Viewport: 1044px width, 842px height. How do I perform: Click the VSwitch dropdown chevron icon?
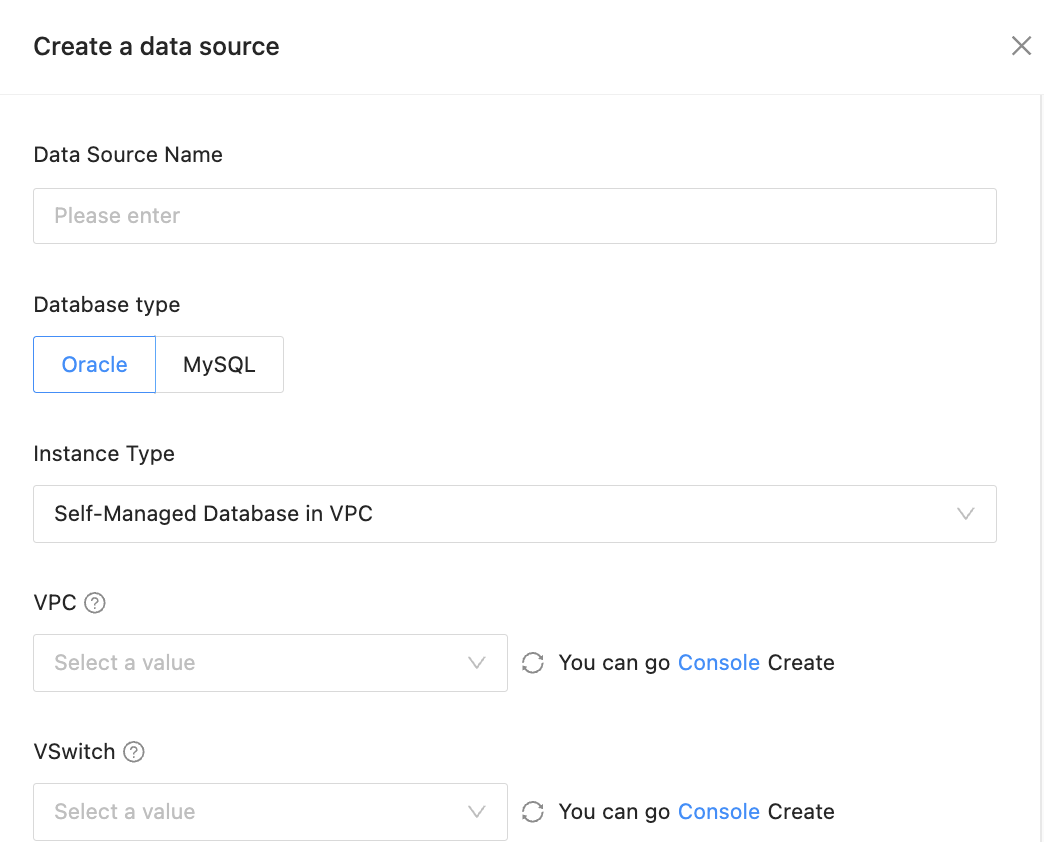[x=477, y=812]
